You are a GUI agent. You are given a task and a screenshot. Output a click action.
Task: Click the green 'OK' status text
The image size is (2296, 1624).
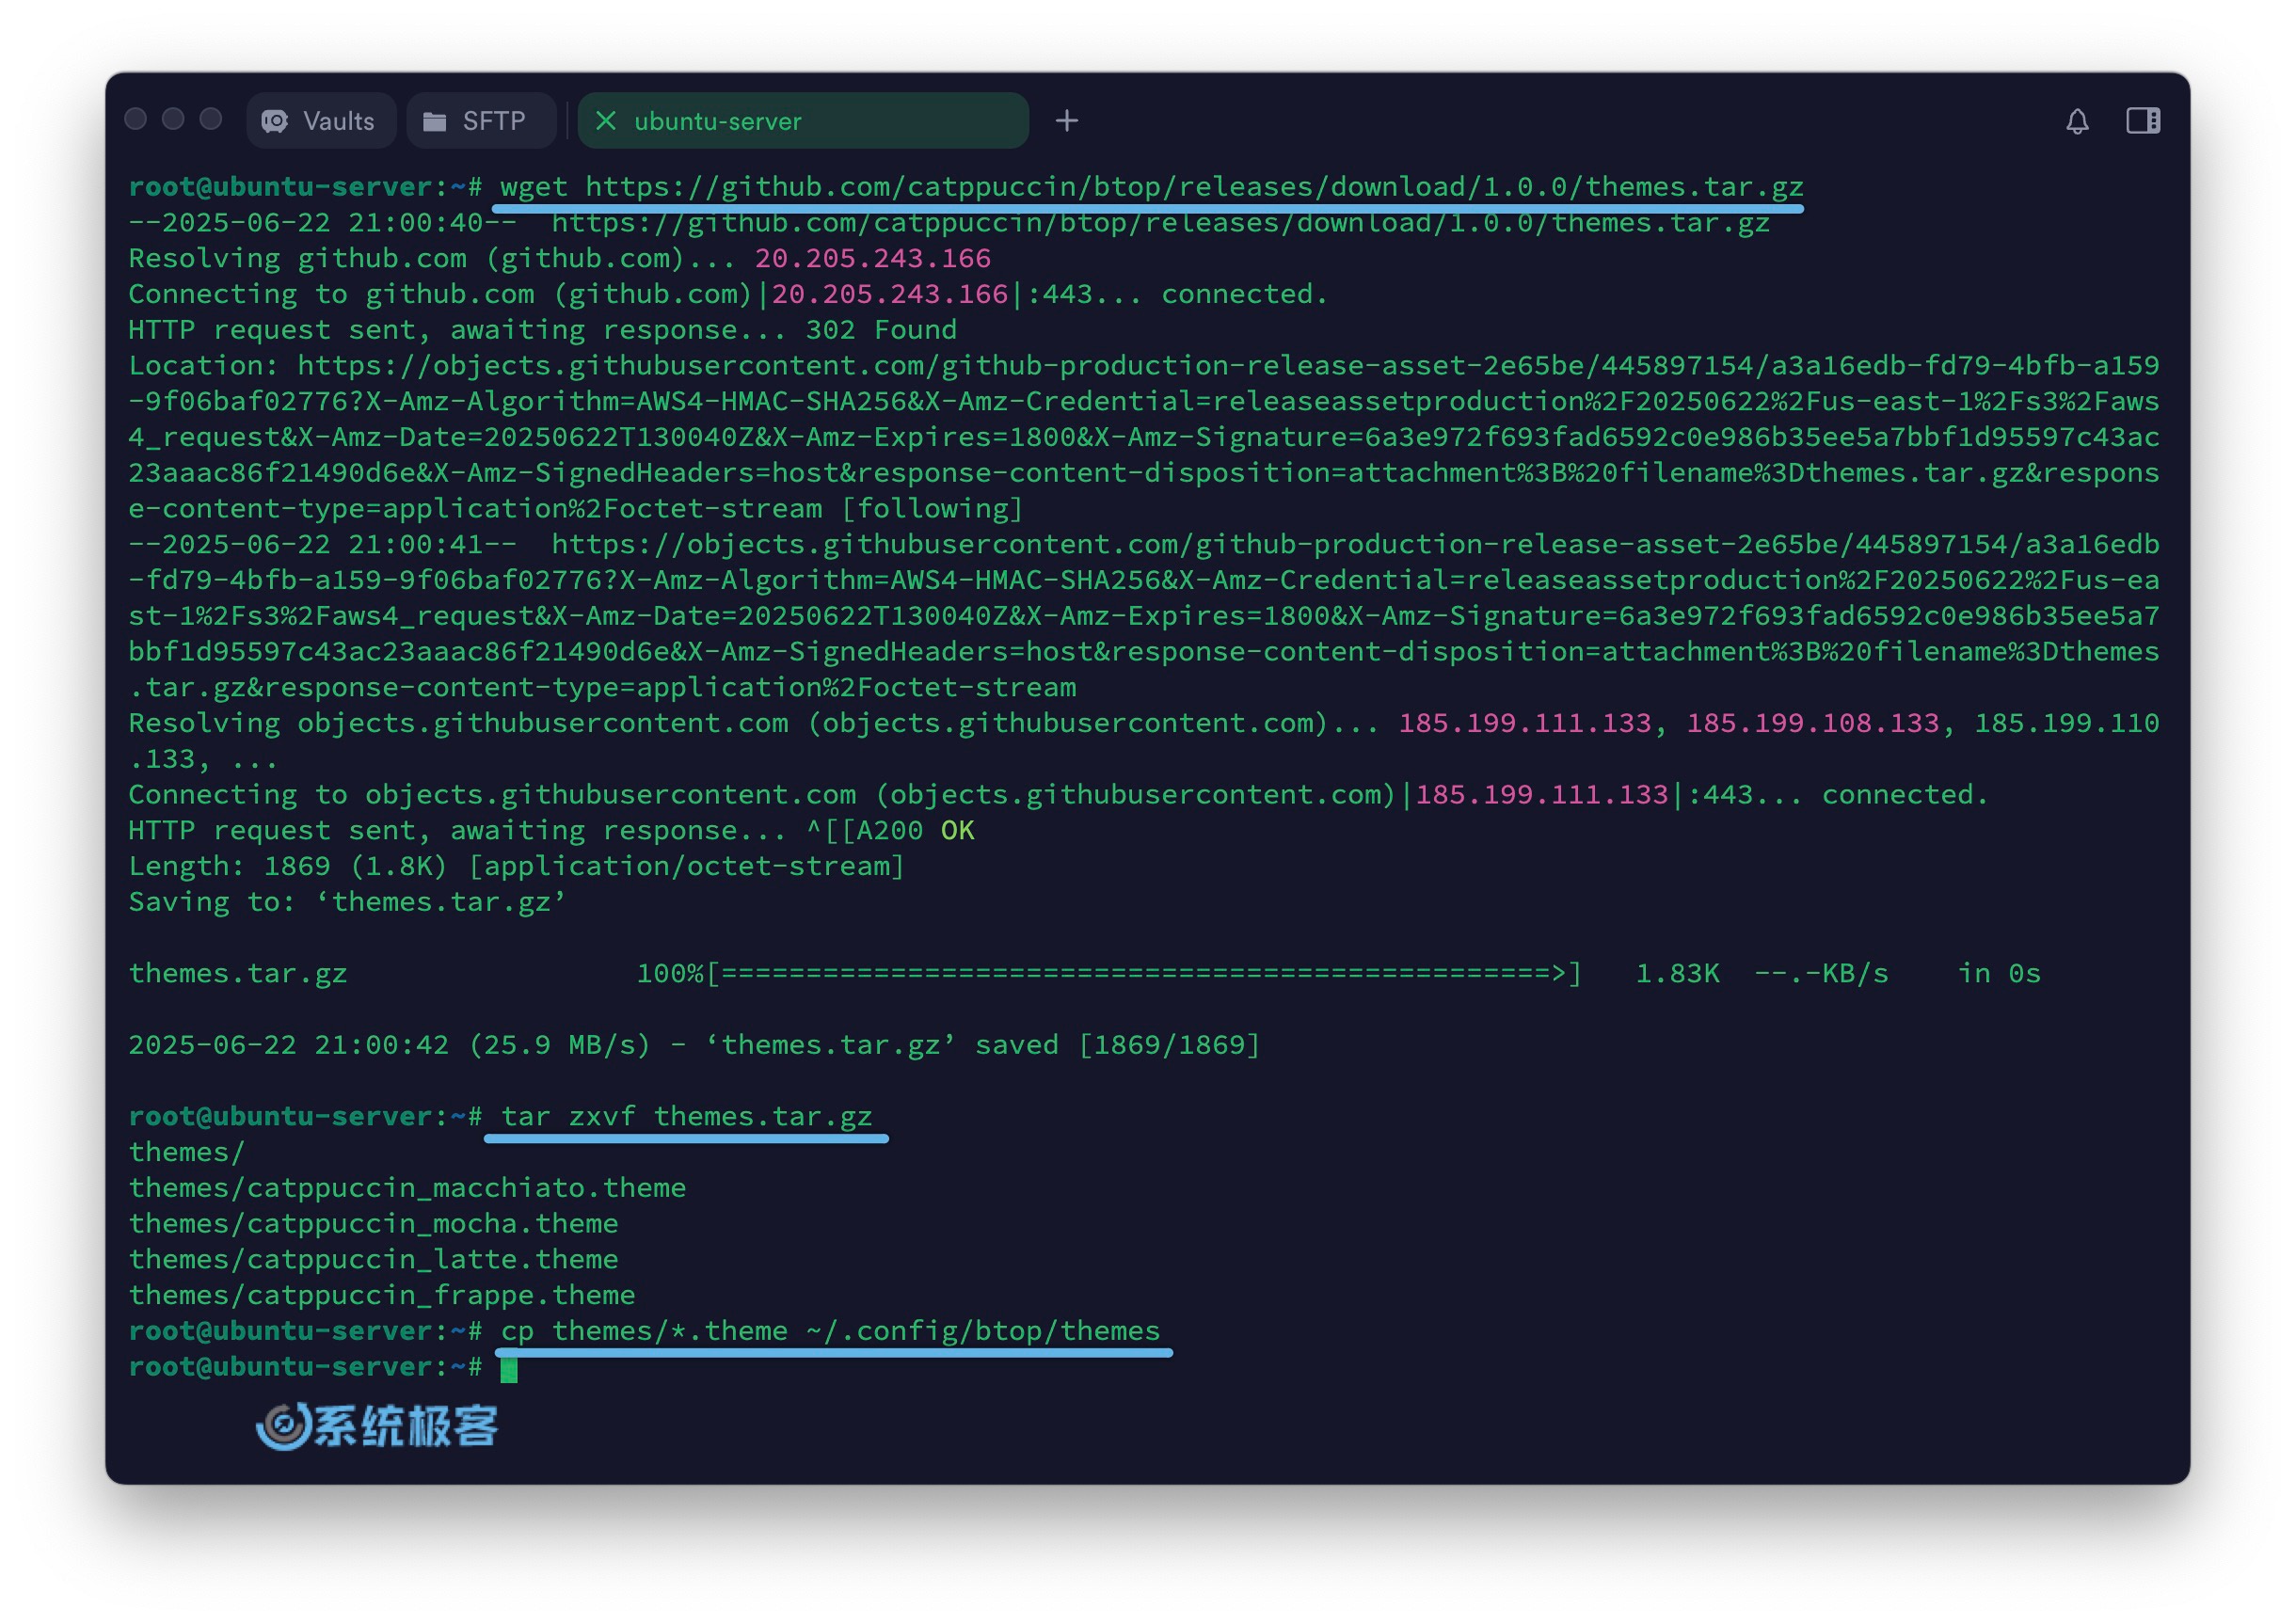point(957,831)
